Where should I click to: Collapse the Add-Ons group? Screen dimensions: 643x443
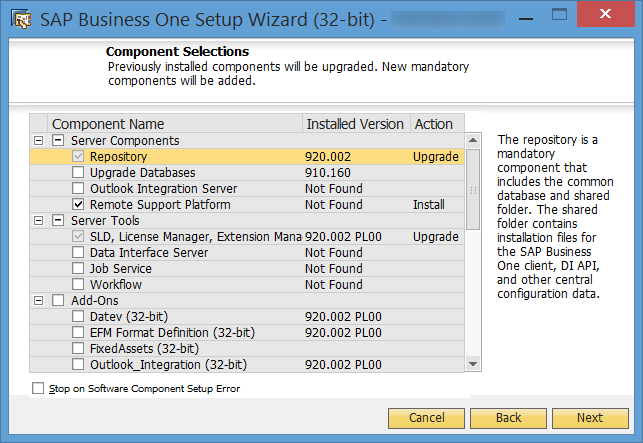coord(39,301)
